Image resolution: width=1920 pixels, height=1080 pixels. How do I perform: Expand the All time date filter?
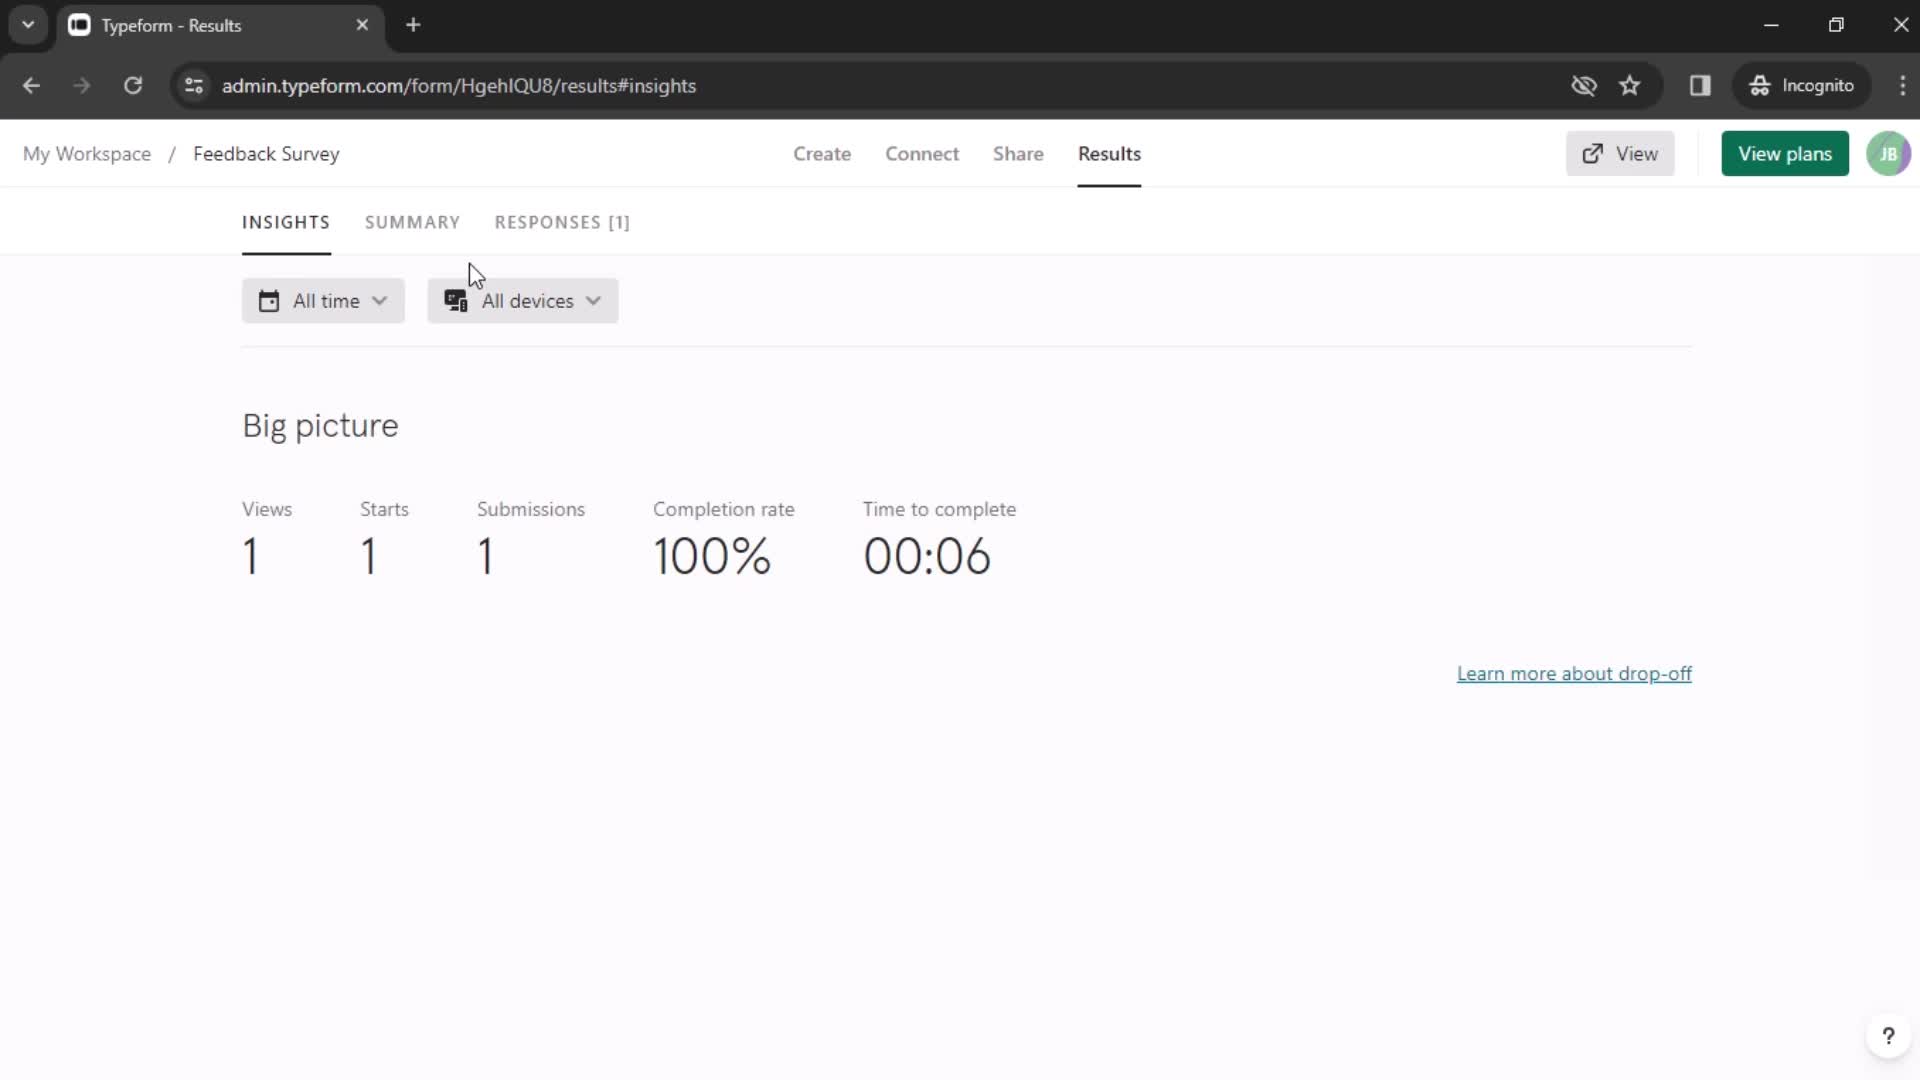323,301
